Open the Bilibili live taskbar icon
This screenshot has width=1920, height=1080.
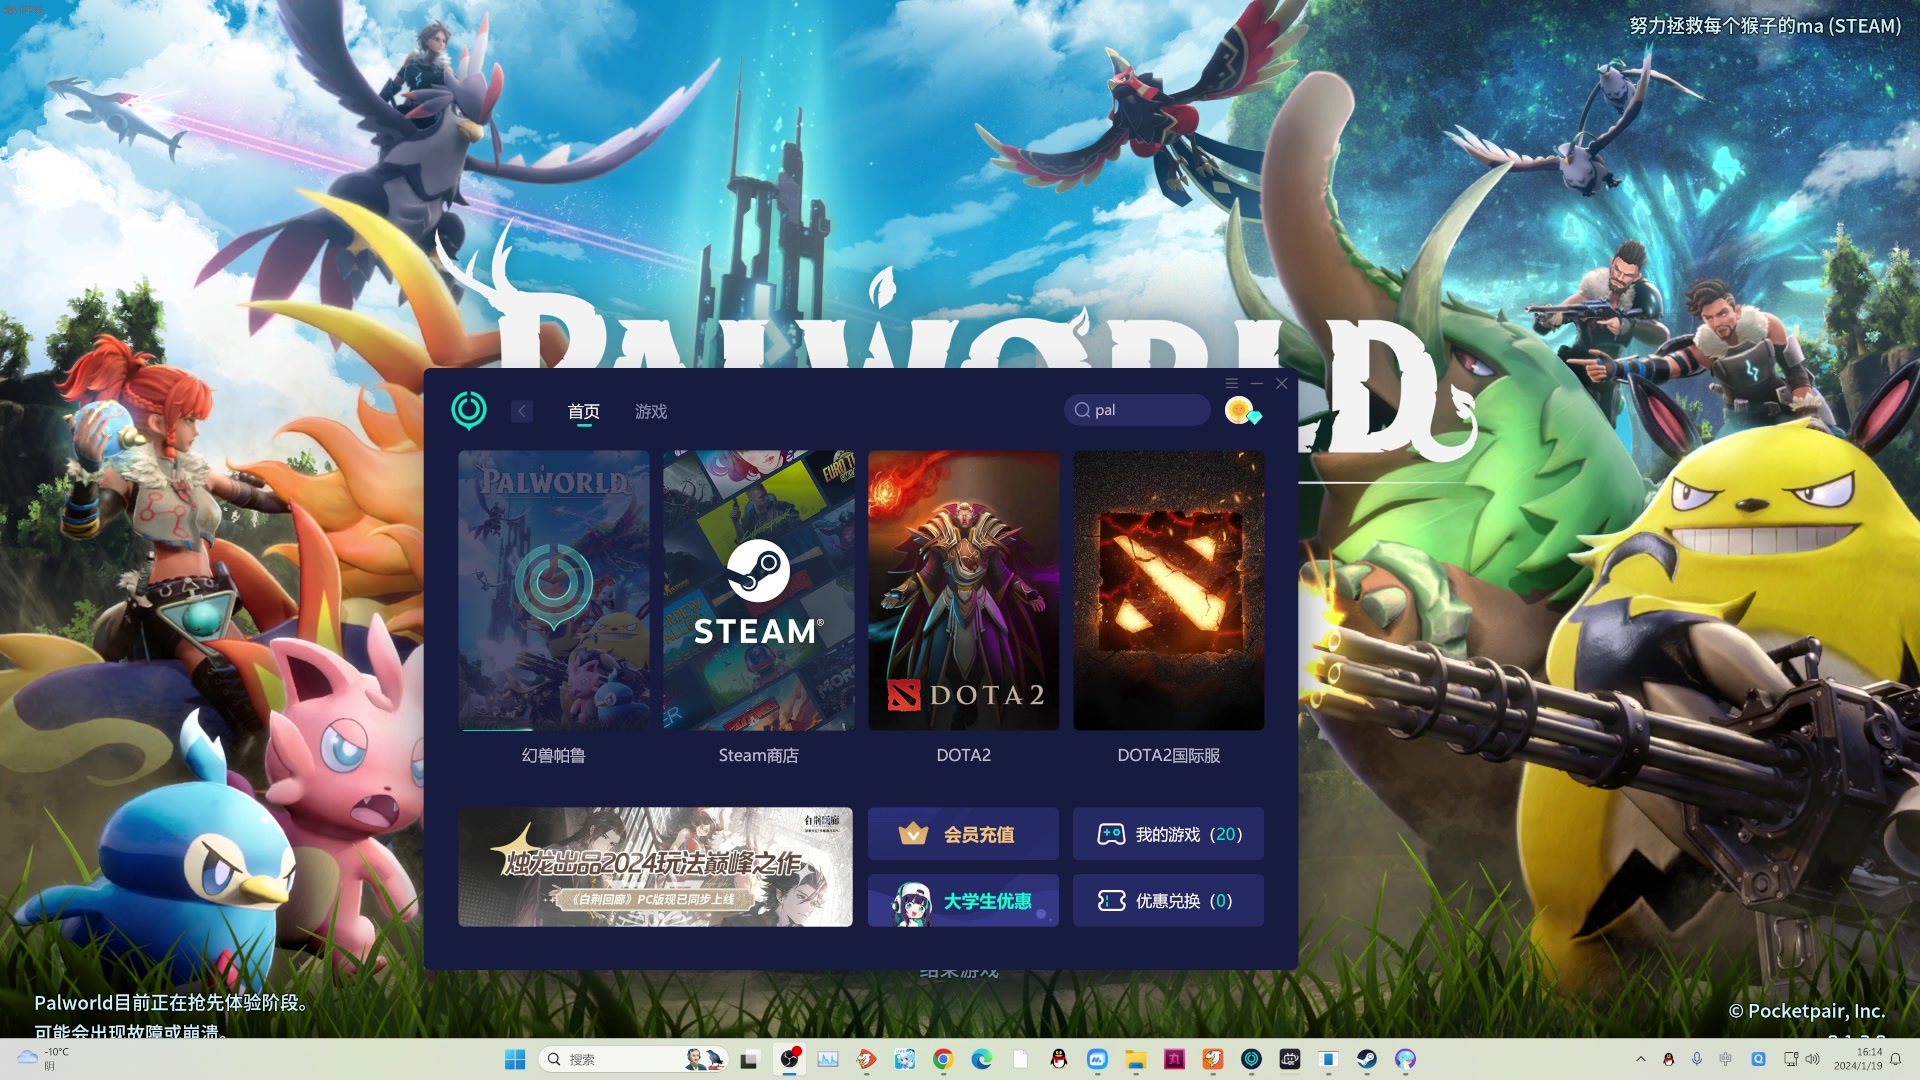[1290, 1059]
